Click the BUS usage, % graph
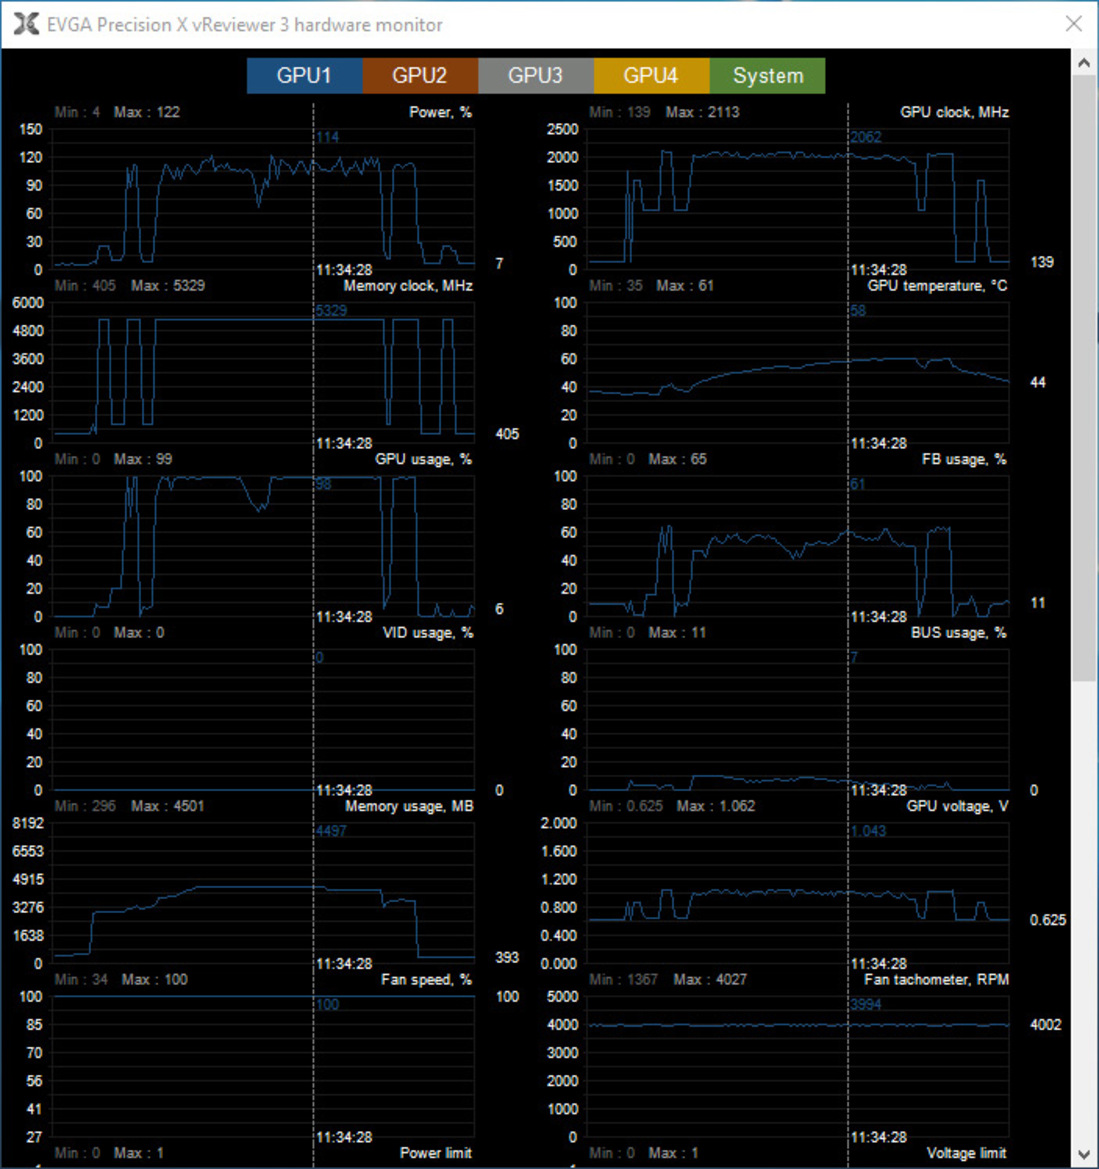Image resolution: width=1099 pixels, height=1169 pixels. (798, 720)
